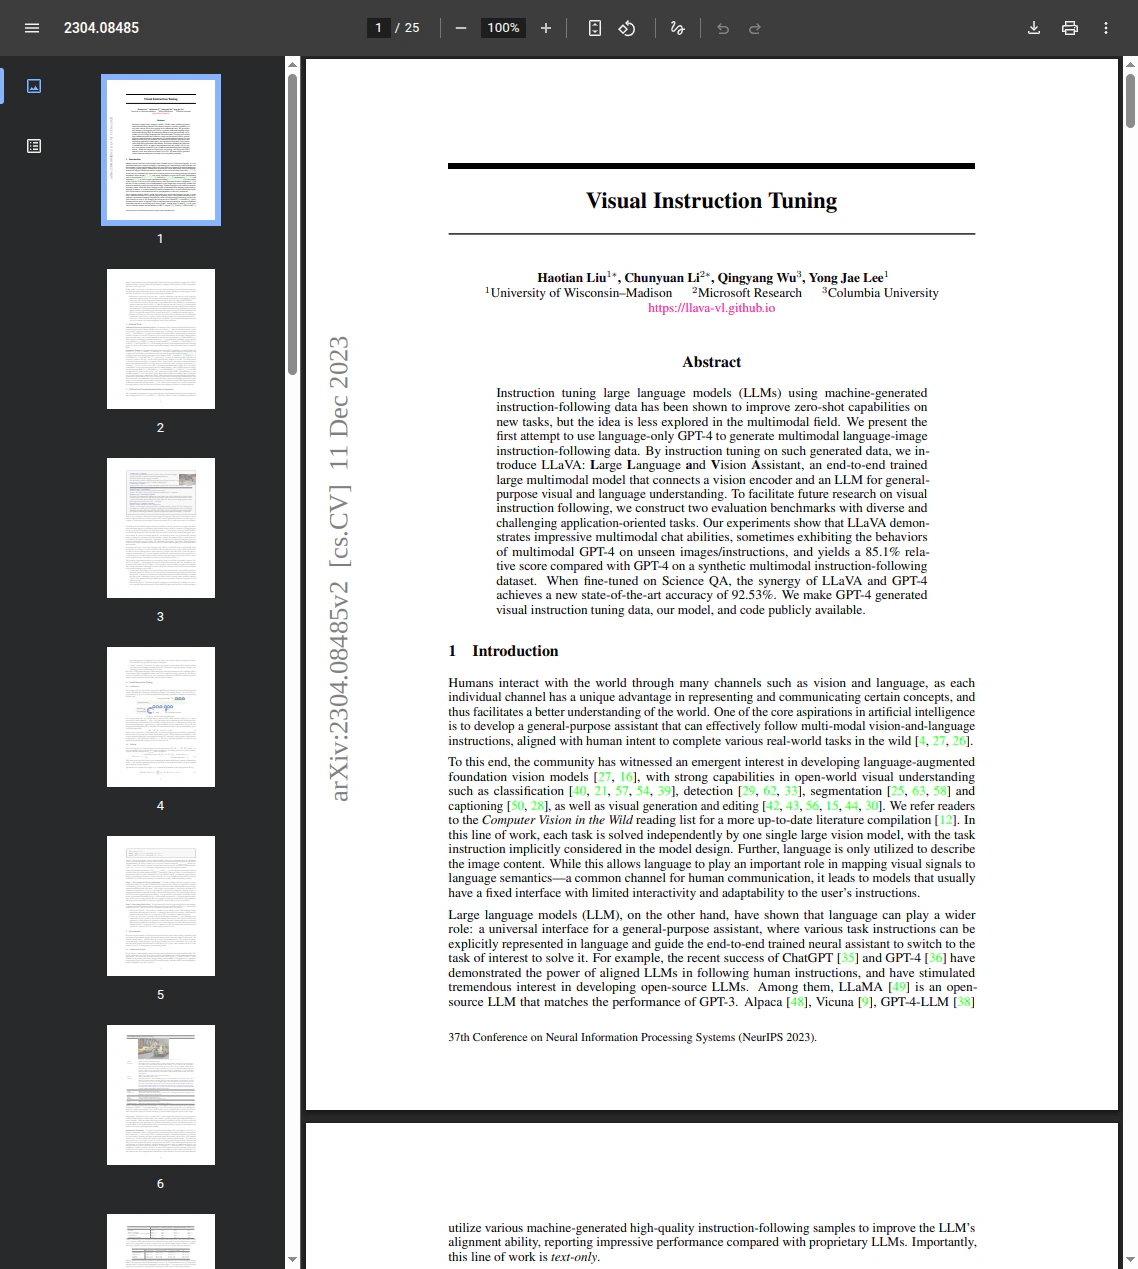Show the document outline panel
The height and width of the screenshot is (1269, 1138).
pos(33,145)
